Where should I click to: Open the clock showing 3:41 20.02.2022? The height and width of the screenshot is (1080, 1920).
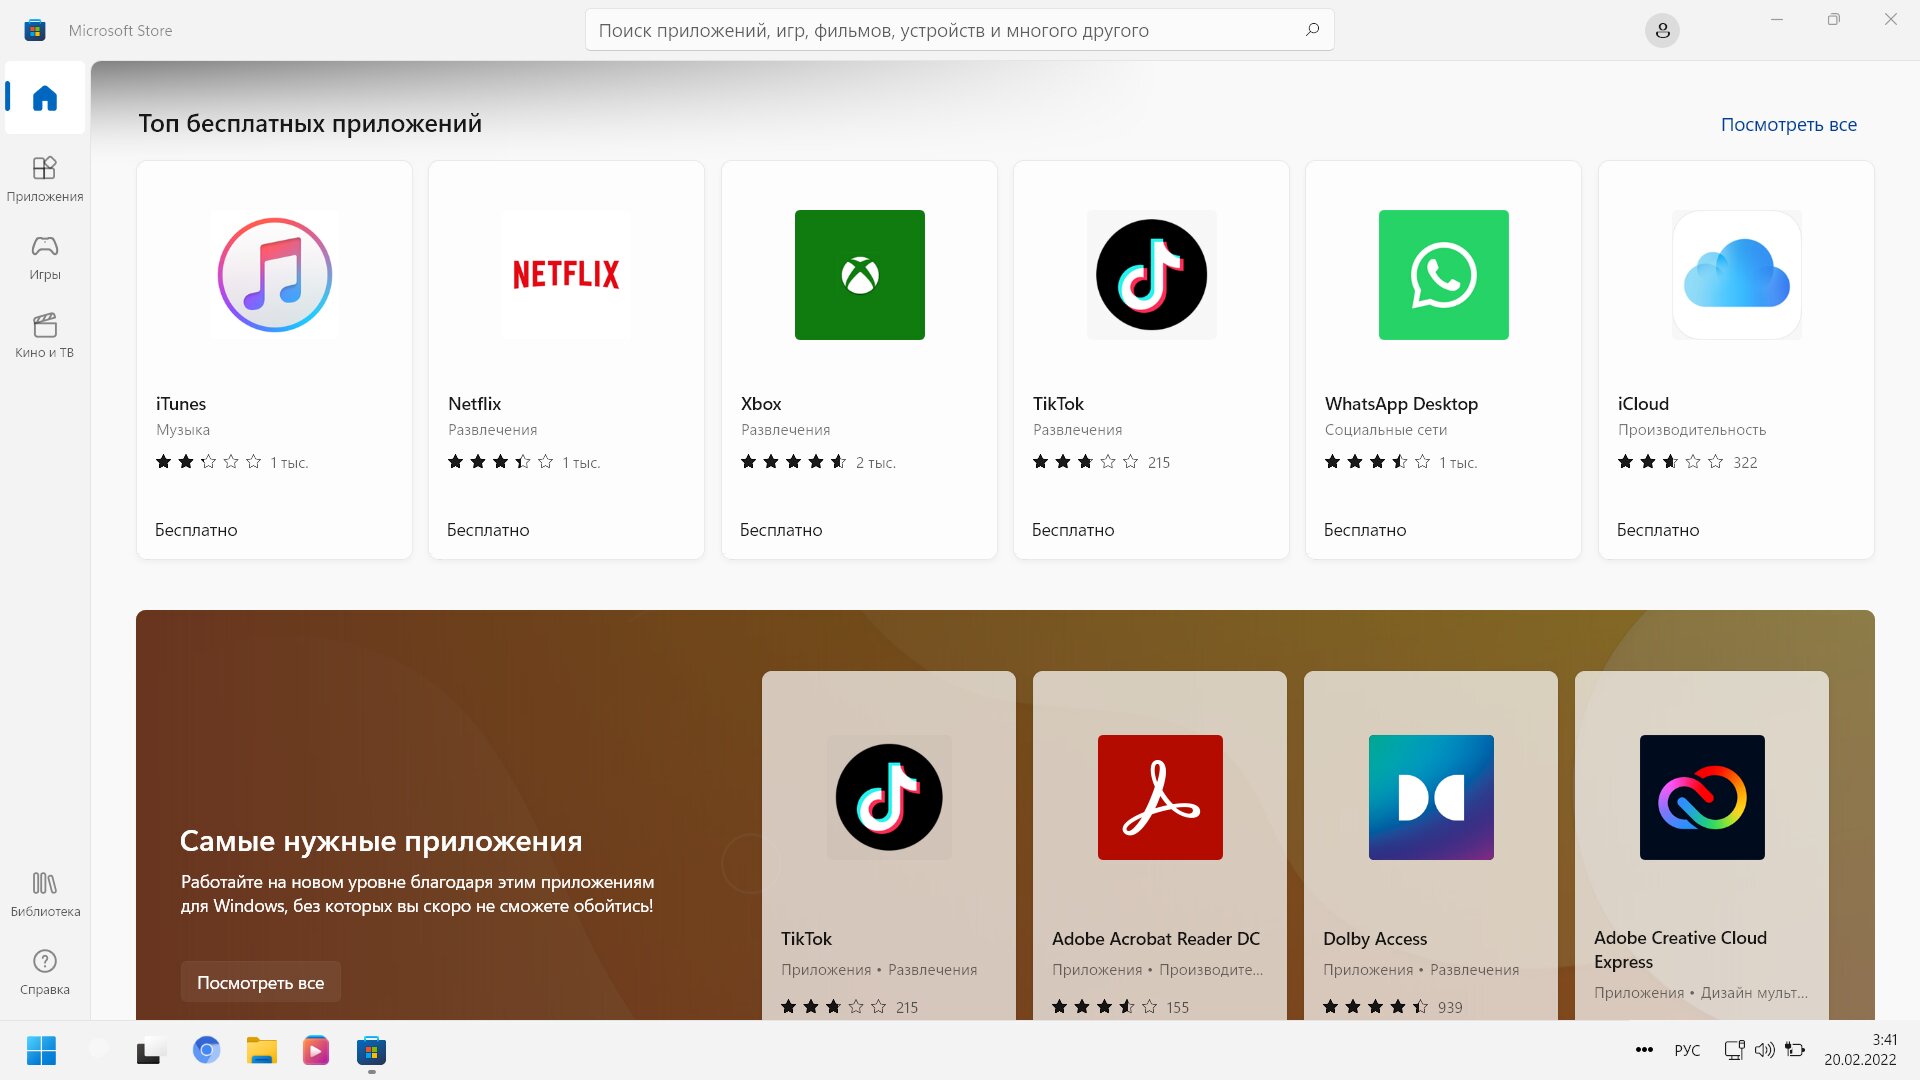(x=1860, y=1050)
